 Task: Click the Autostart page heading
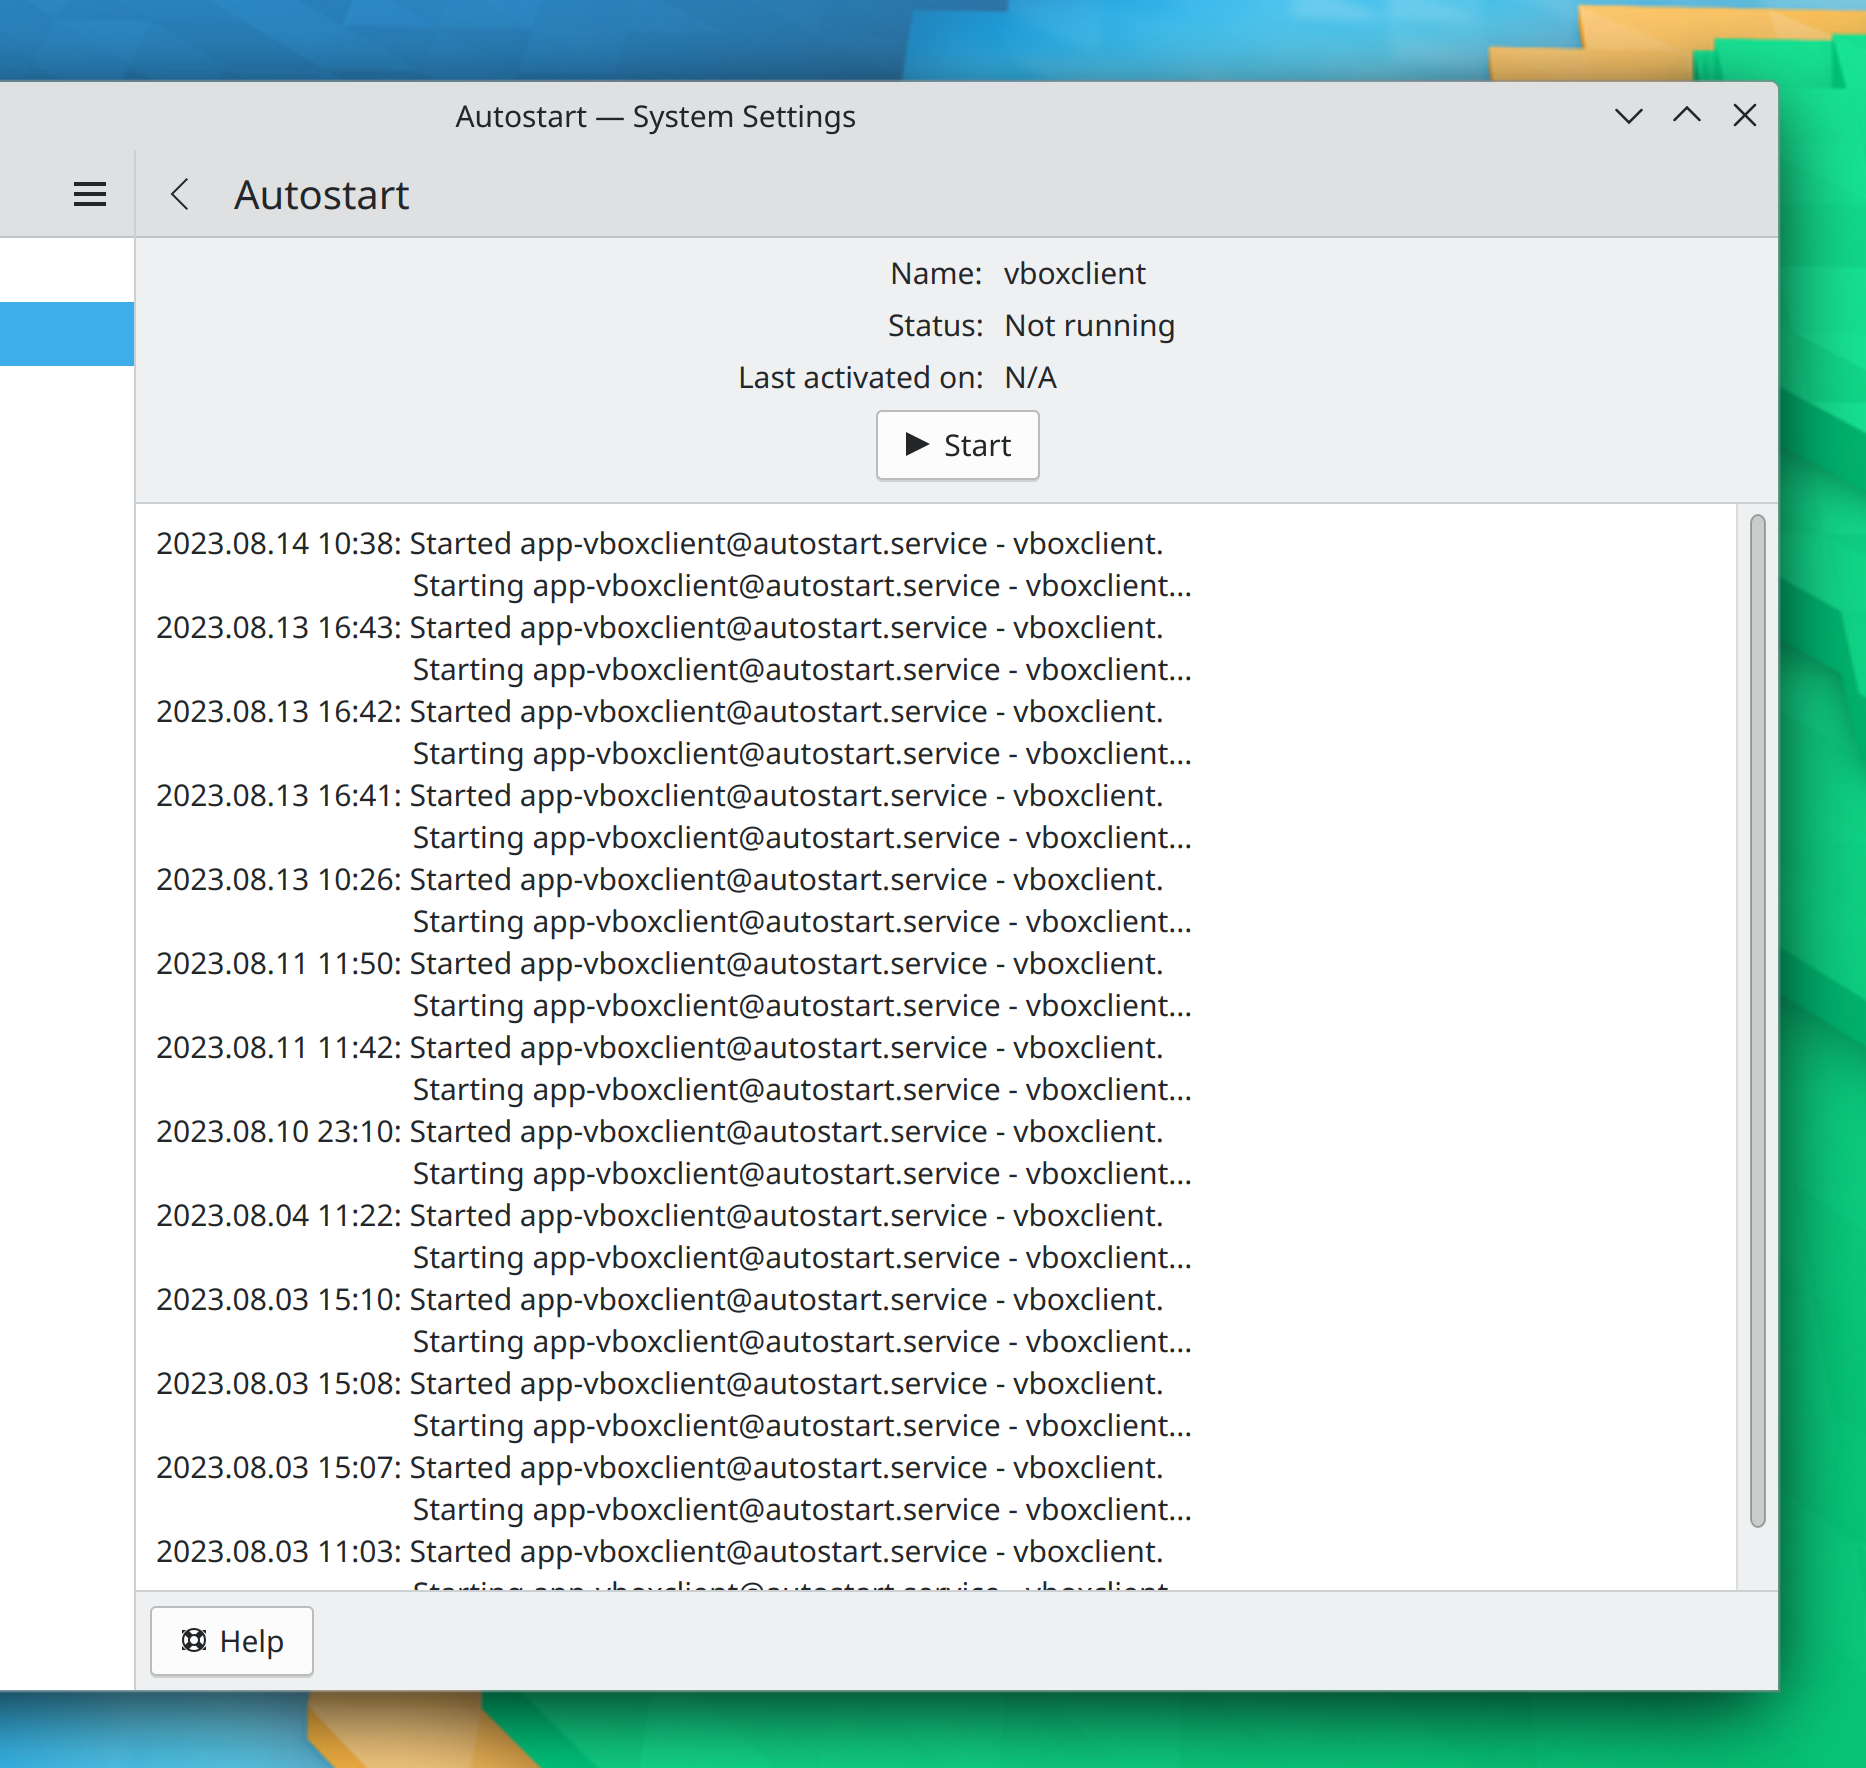(321, 195)
